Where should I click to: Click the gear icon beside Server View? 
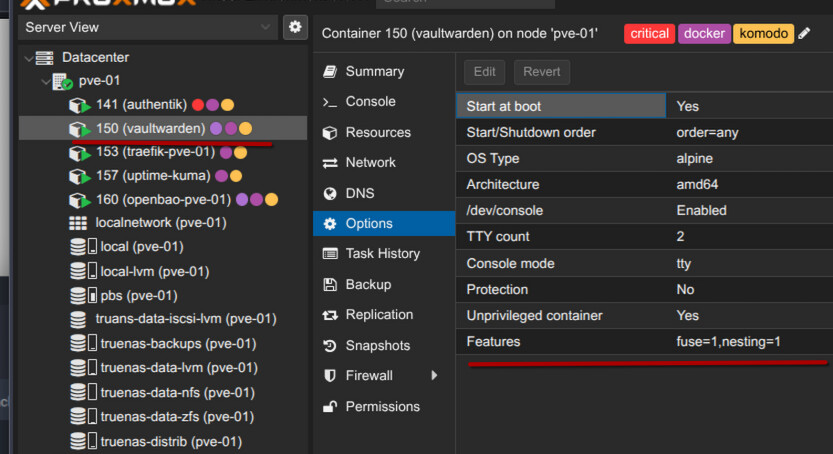(x=294, y=27)
